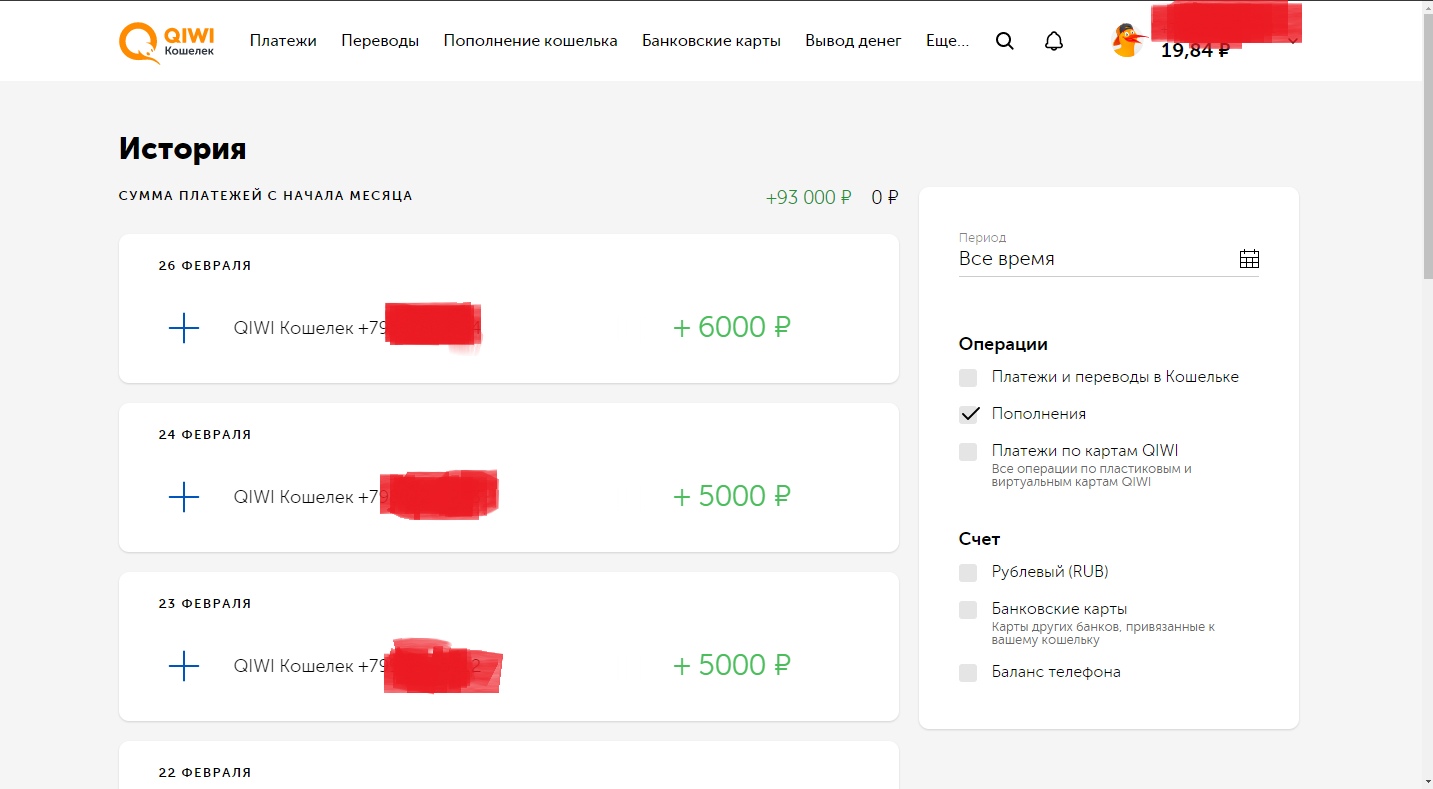Uncheck the Пополнения checkbox
The width and height of the screenshot is (1433, 789).
tap(968, 414)
